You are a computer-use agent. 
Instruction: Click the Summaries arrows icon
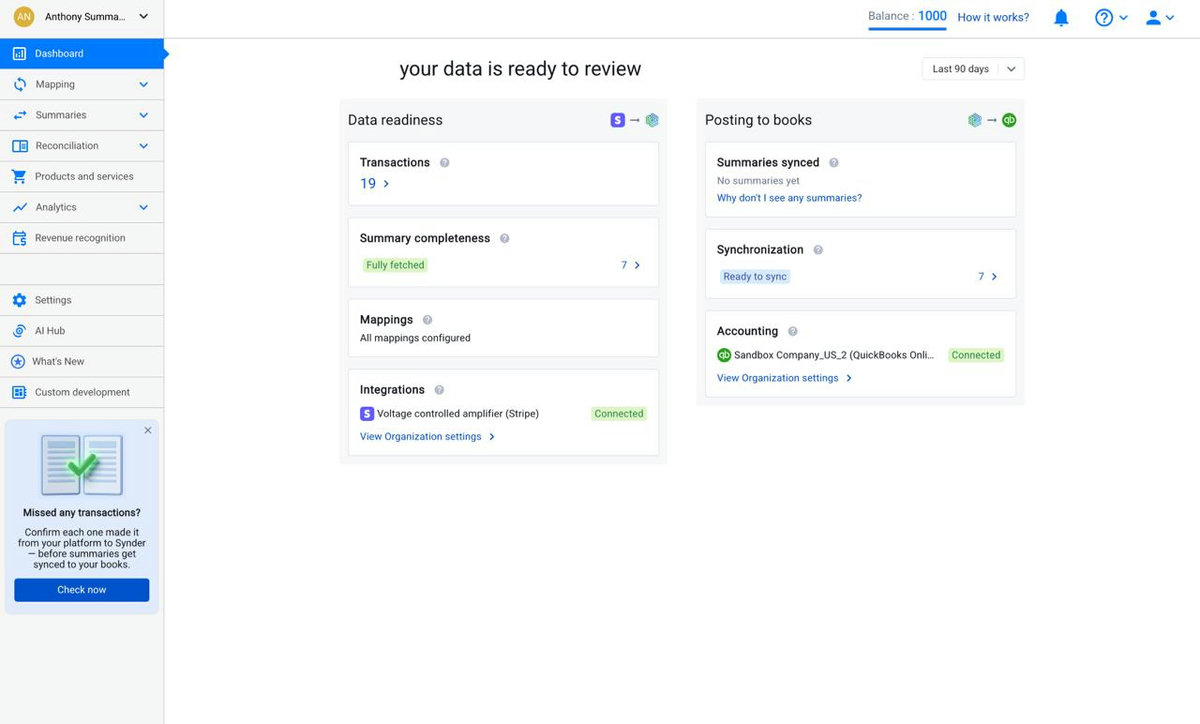tap(19, 115)
